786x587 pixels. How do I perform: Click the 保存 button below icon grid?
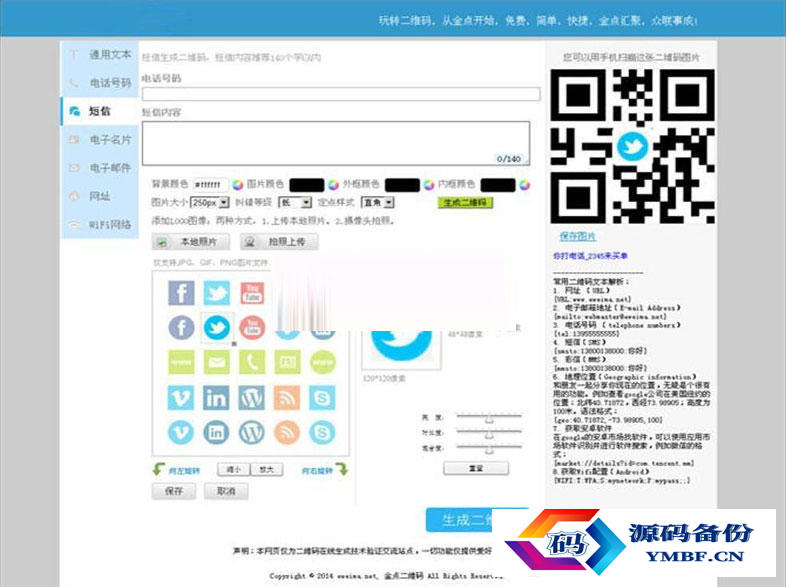coord(174,491)
